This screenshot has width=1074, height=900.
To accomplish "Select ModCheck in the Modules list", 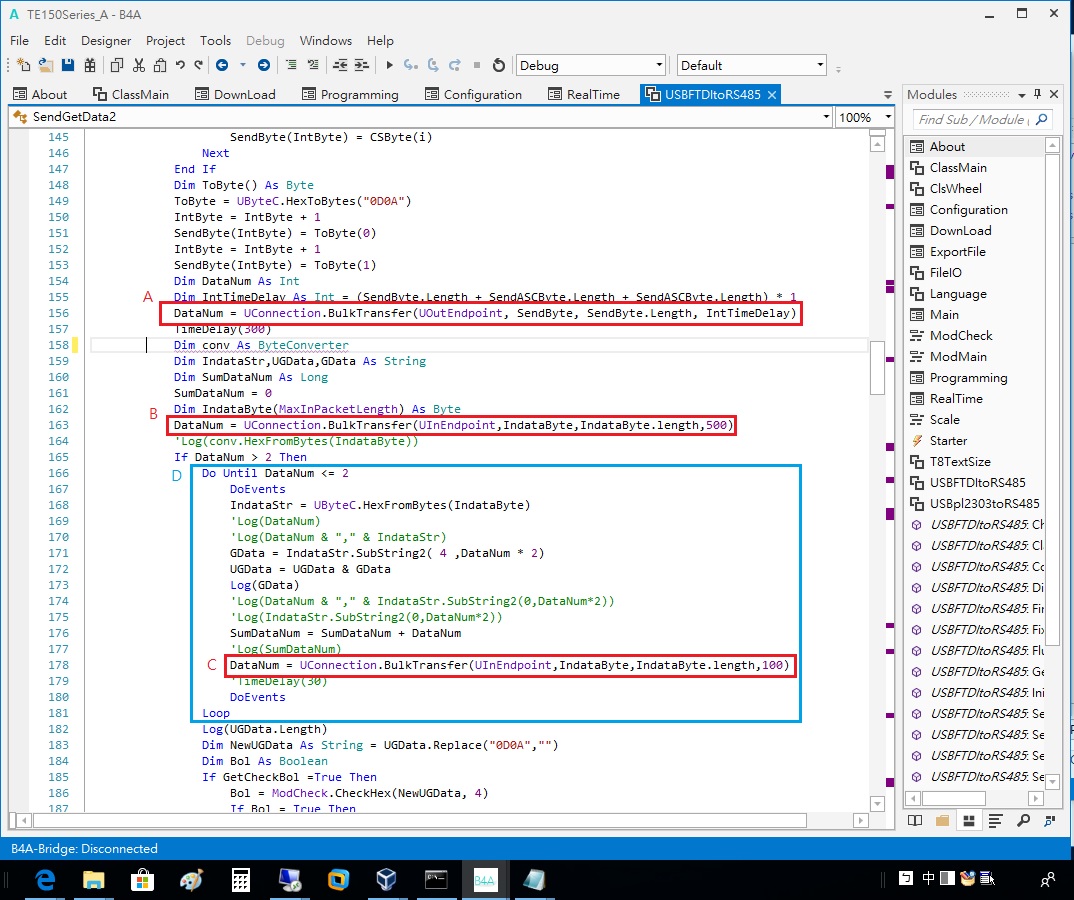I will pyautogui.click(x=961, y=336).
